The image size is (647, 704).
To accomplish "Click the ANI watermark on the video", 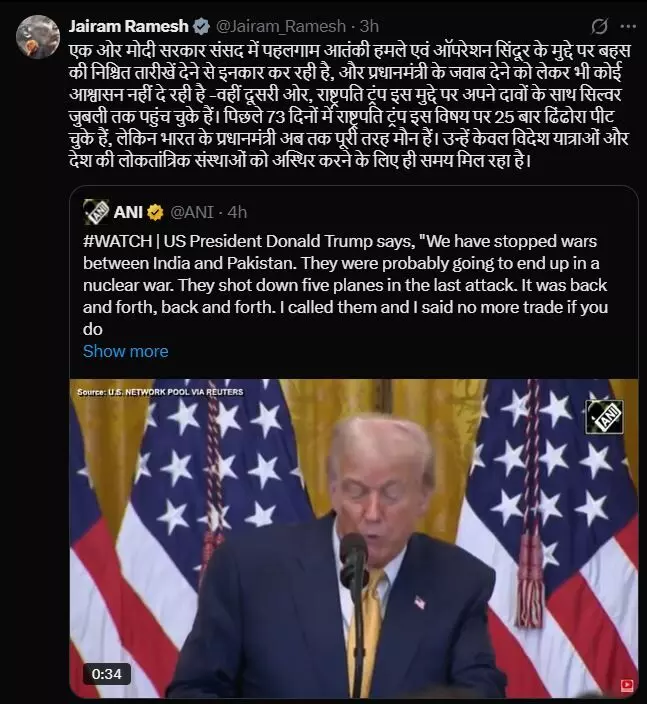I will 604,417.
